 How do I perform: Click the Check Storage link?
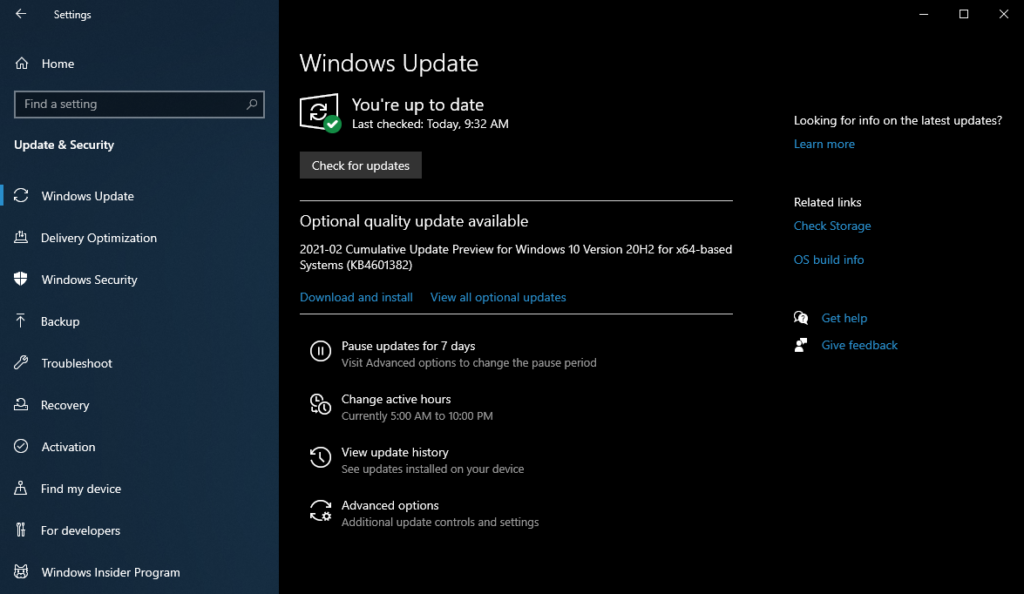point(832,225)
